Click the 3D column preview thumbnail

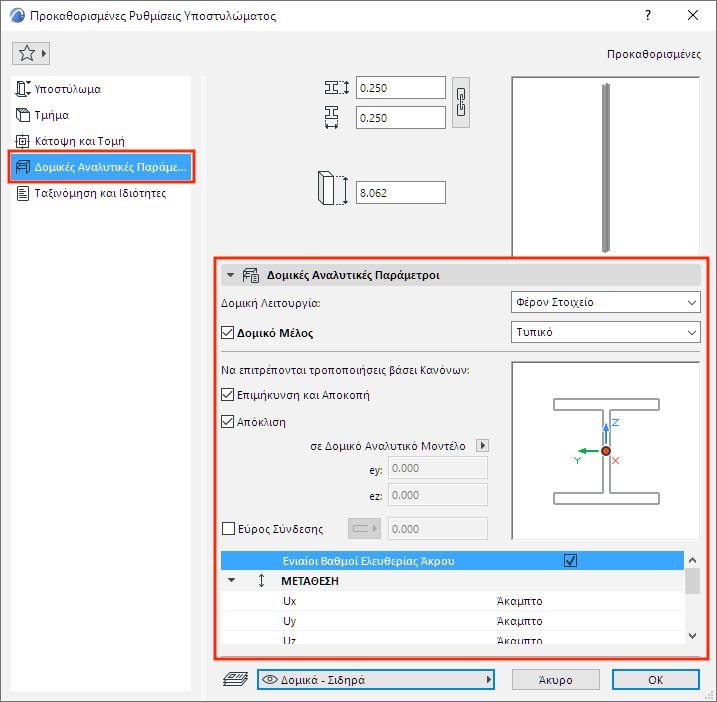pyautogui.click(x=605, y=166)
